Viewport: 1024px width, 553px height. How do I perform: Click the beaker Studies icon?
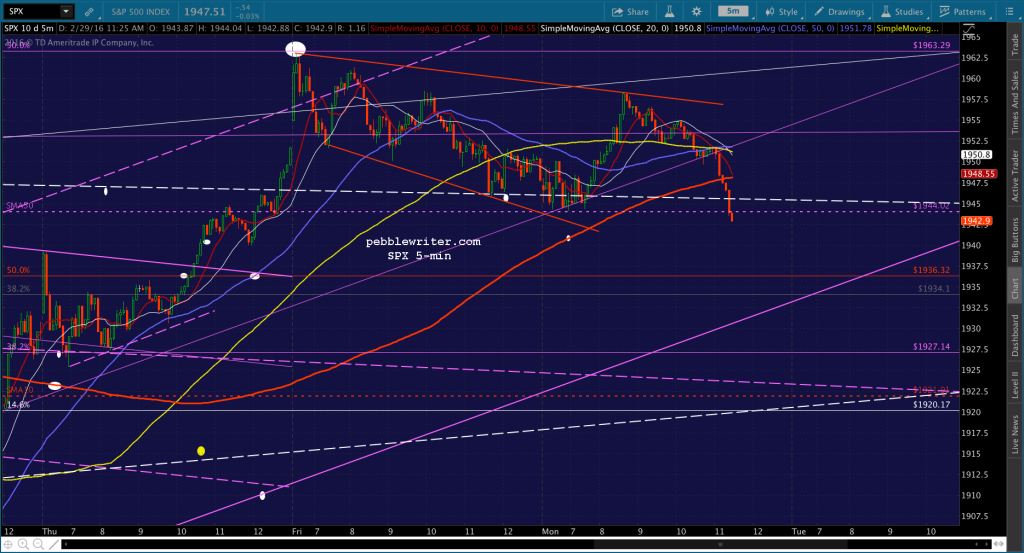coord(886,11)
